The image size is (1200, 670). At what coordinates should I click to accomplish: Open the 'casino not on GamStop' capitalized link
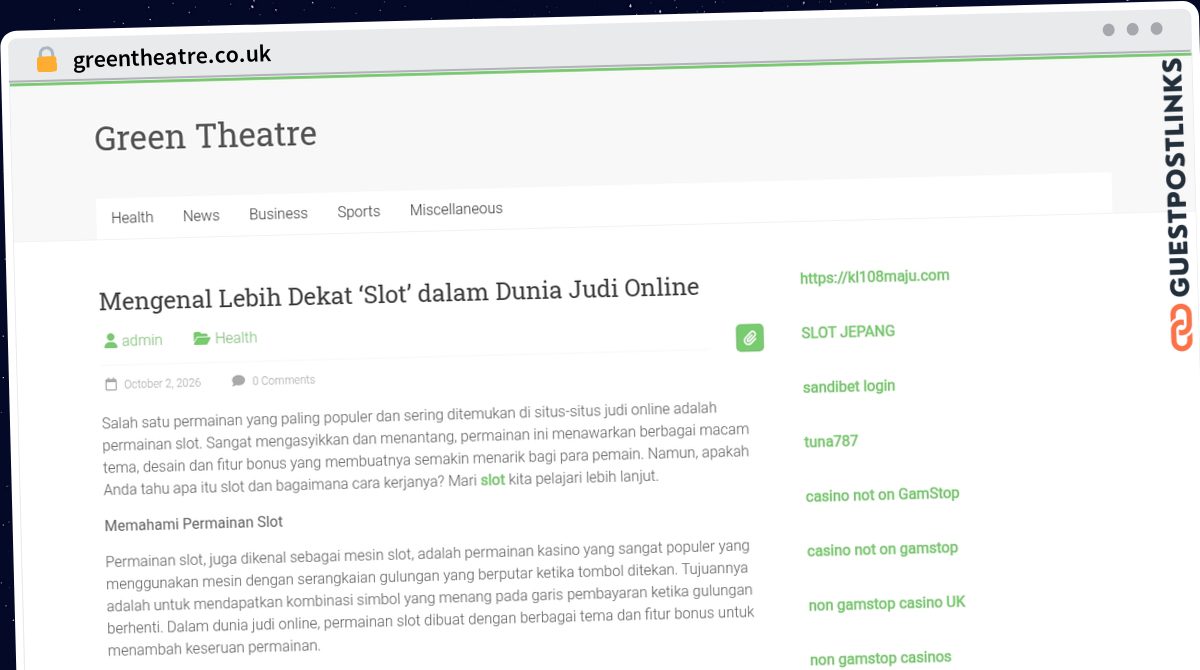click(883, 495)
